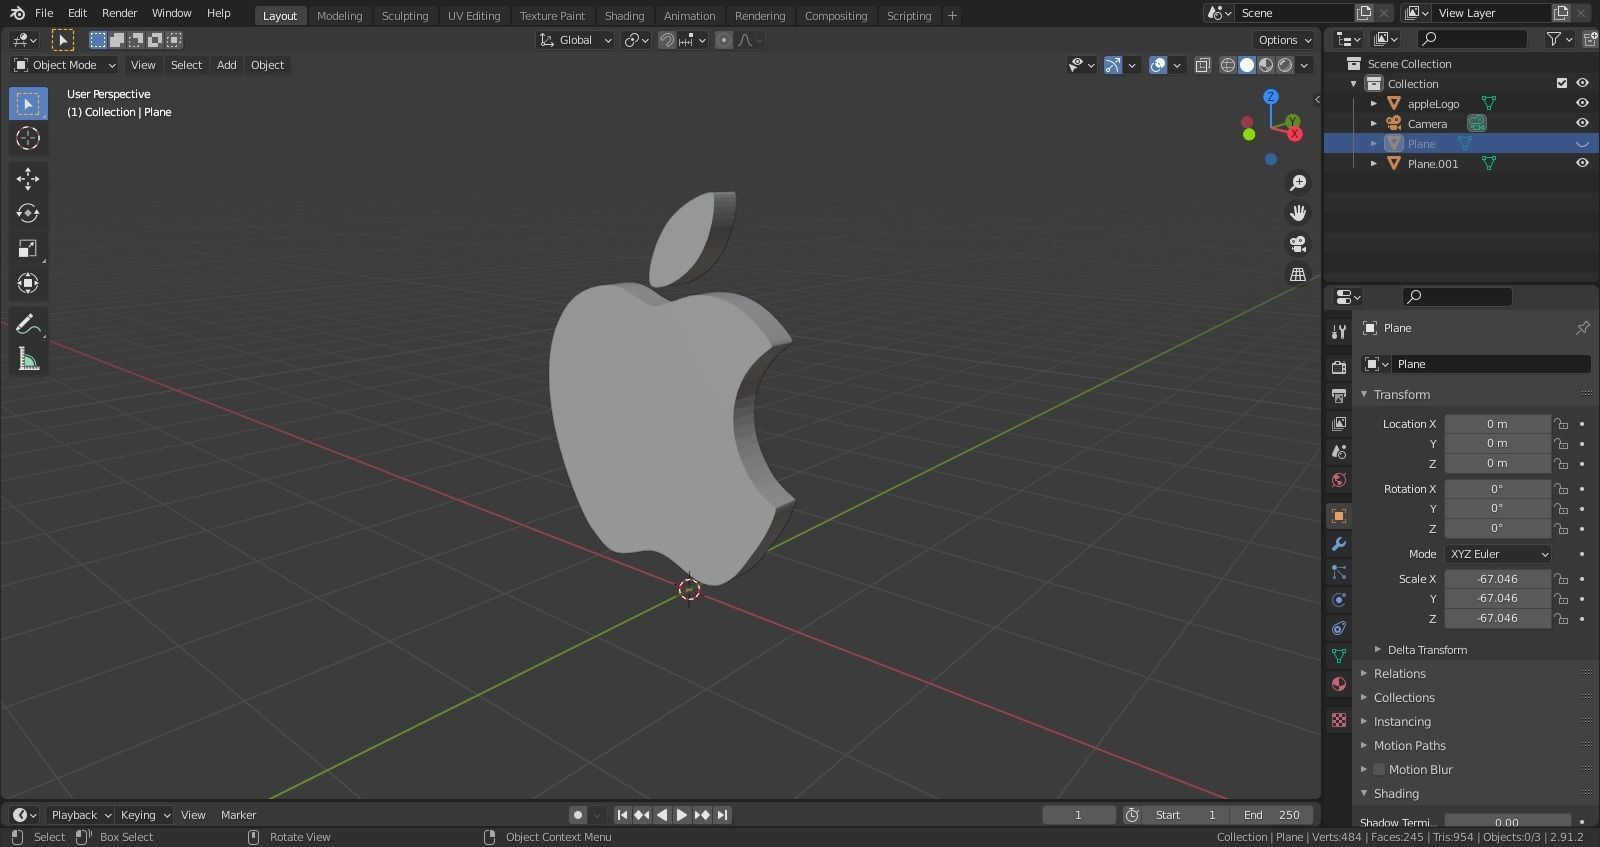This screenshot has height=847, width=1600.
Task: Select material preview viewport shading
Action: coord(1266,65)
